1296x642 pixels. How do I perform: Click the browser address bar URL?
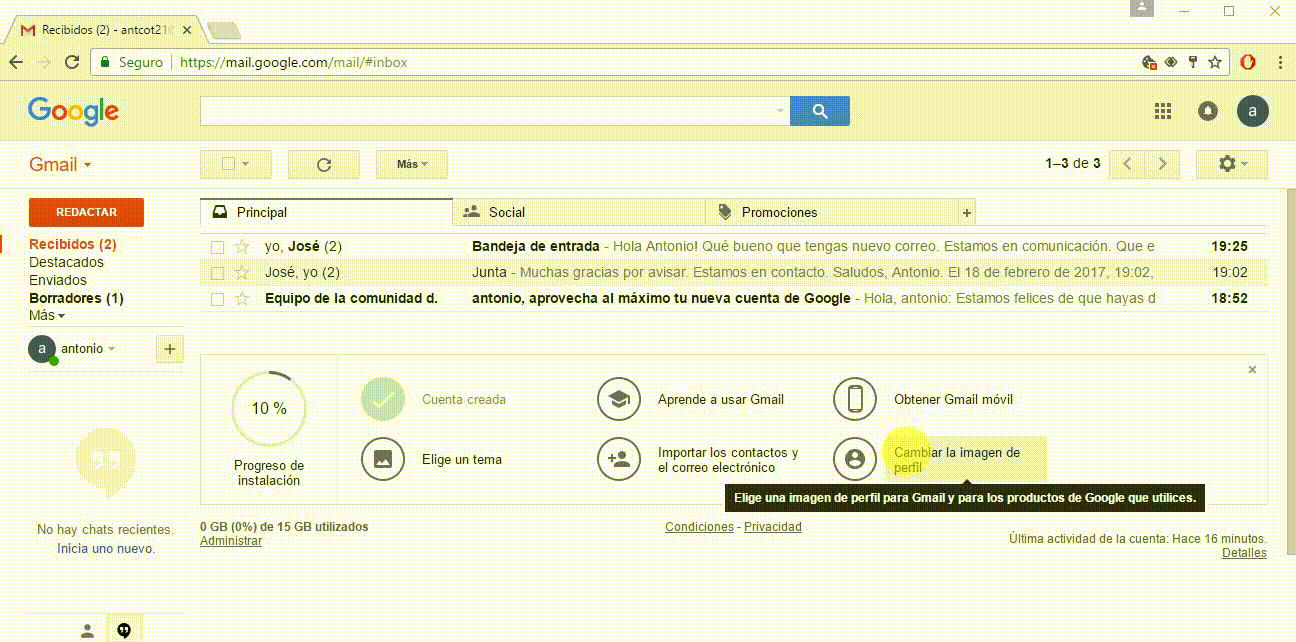(294, 62)
